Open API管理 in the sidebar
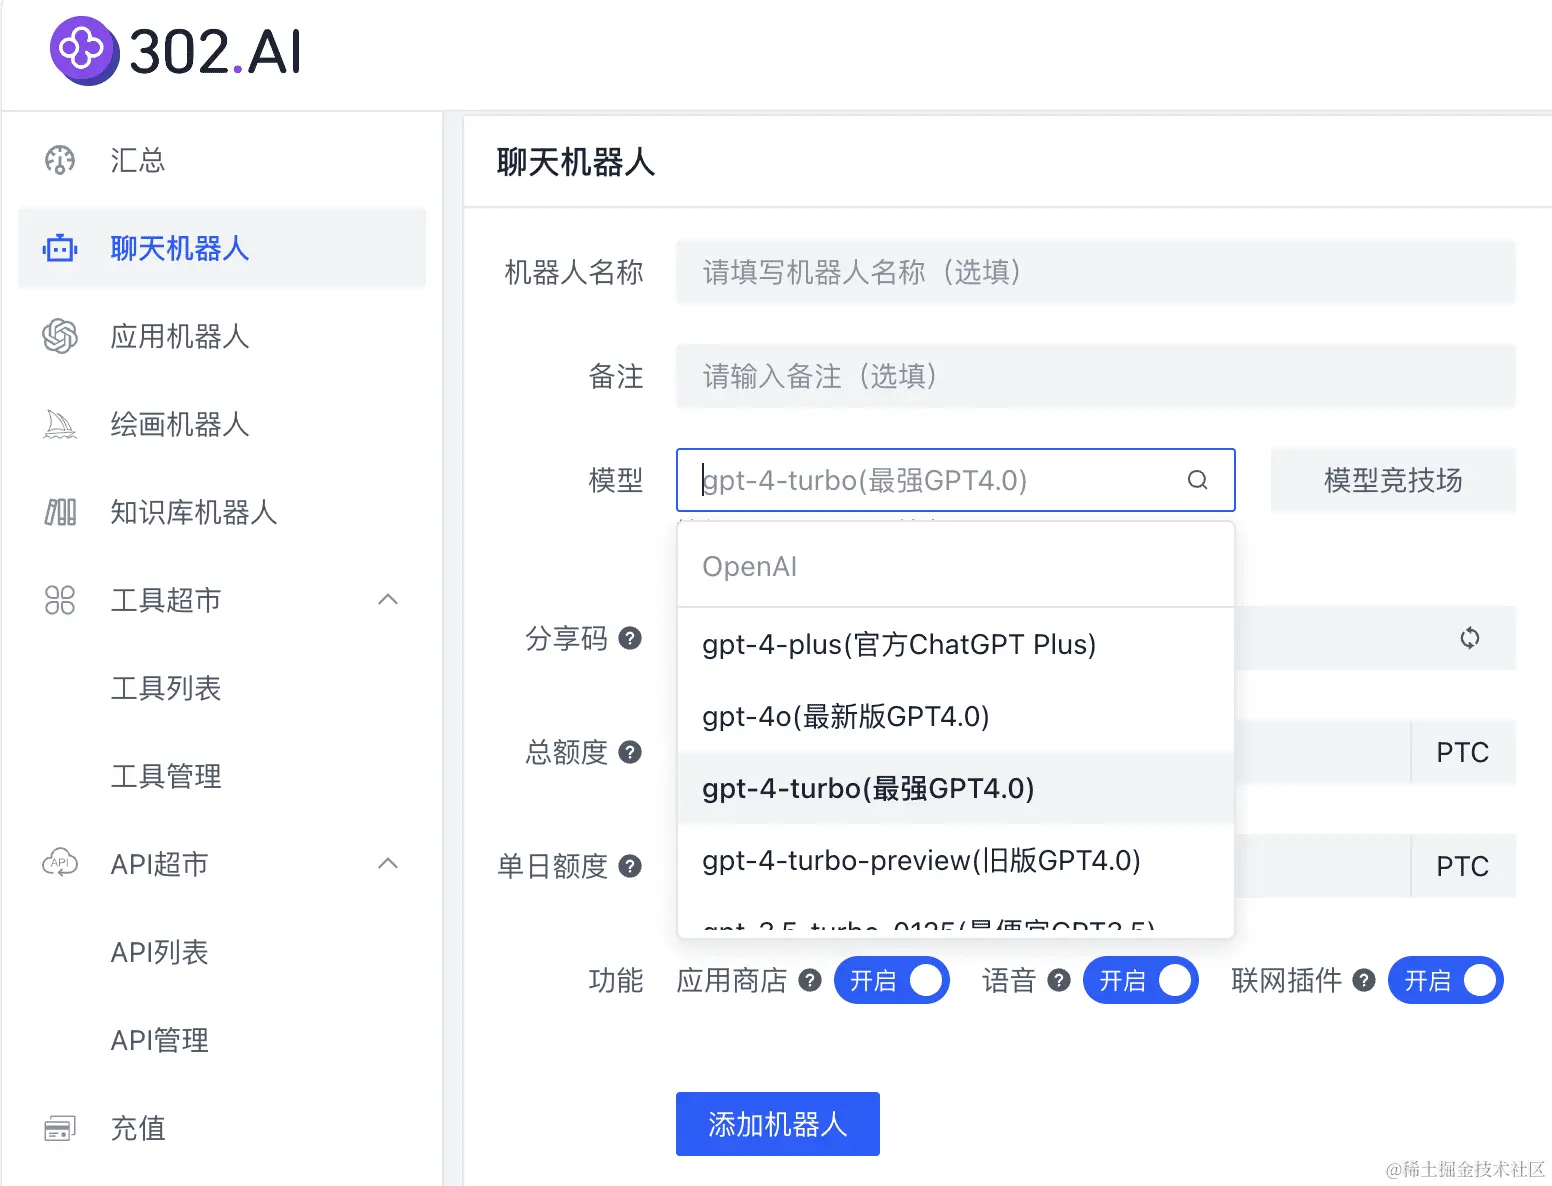Image resolution: width=1552 pixels, height=1186 pixels. click(x=222, y=1040)
